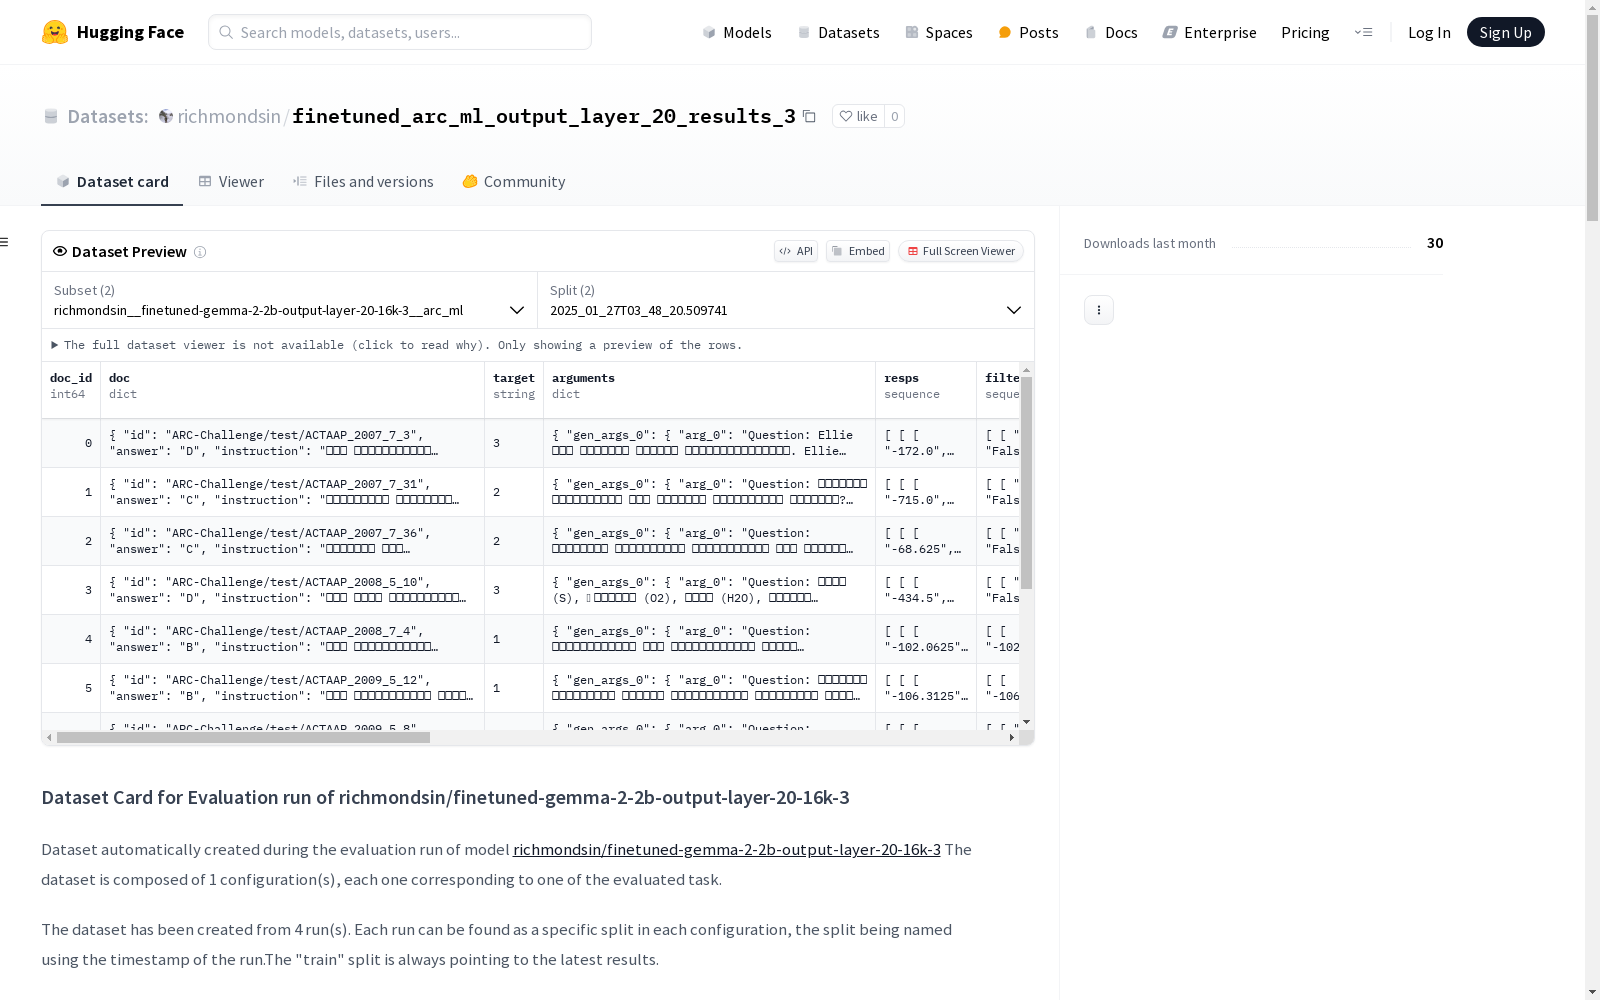Screen dimensions: 1600x1000
Task: Open Enterprise in the top navigation
Action: [1209, 32]
